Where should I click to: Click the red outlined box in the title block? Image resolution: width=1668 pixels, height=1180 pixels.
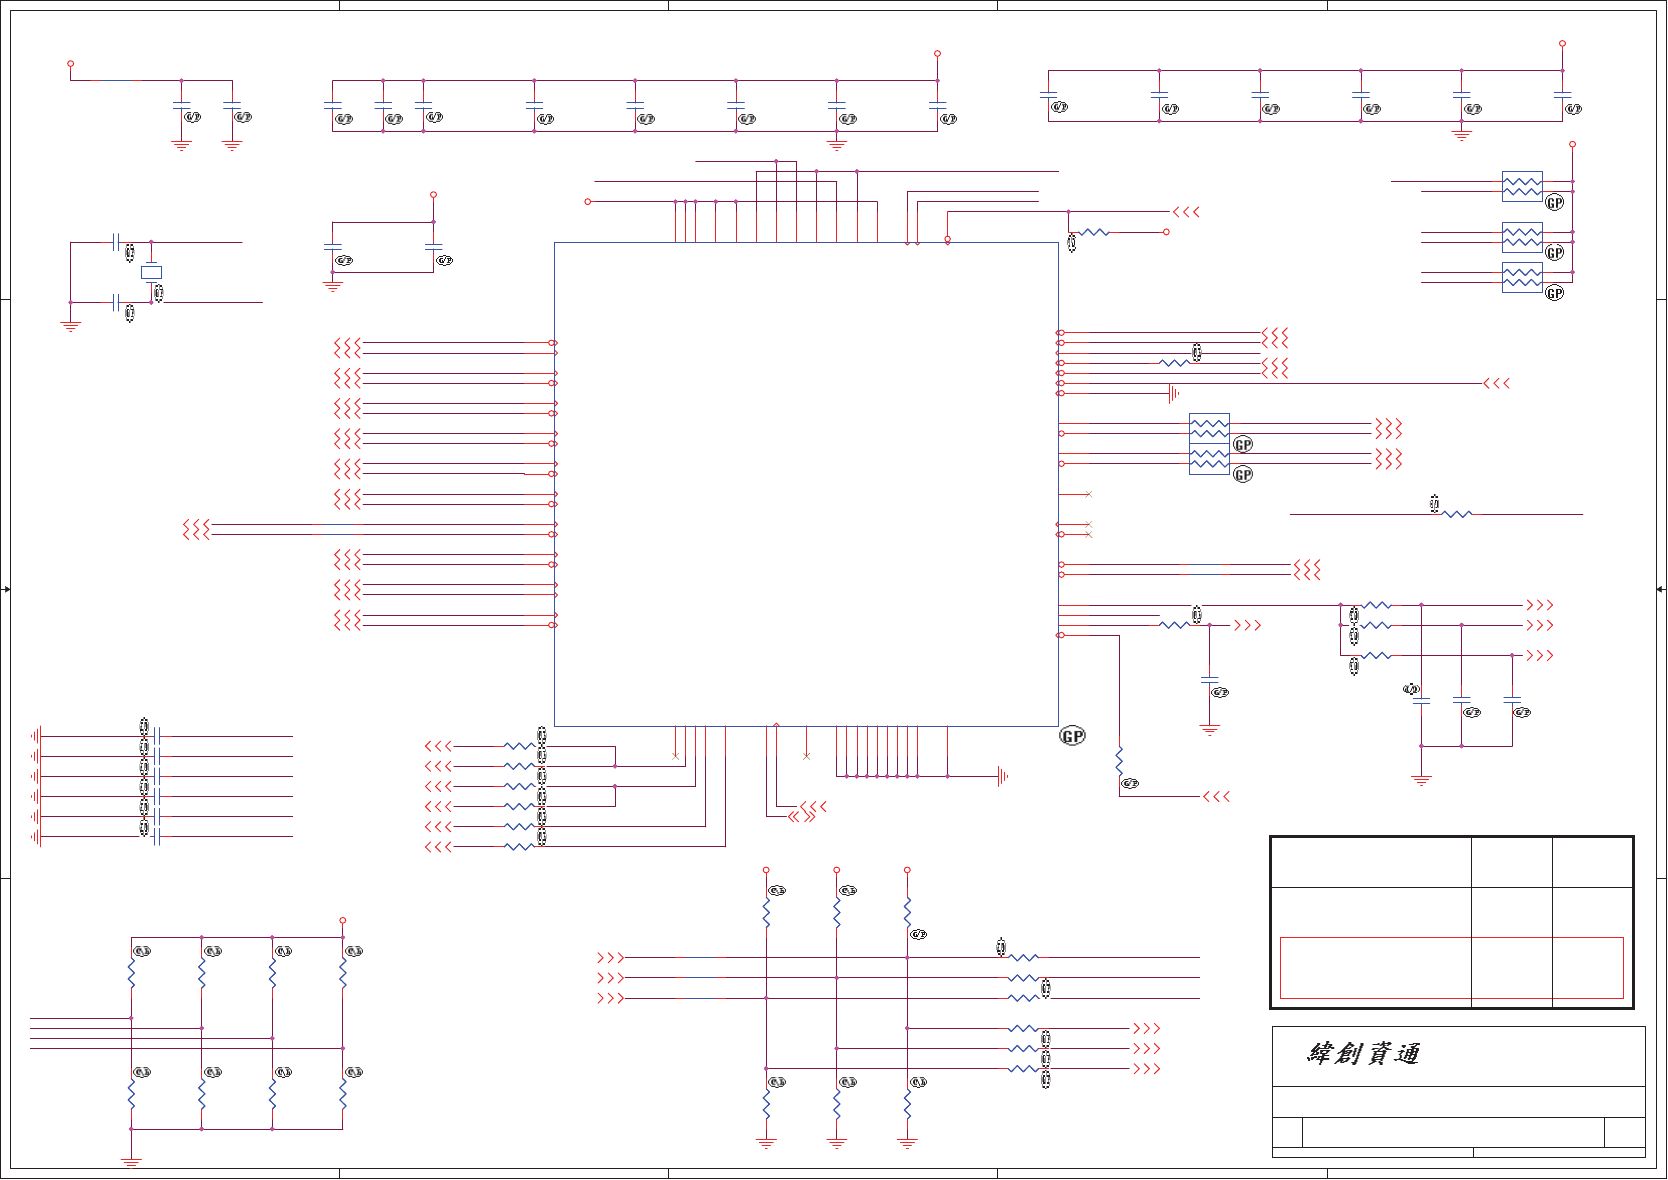click(1451, 968)
